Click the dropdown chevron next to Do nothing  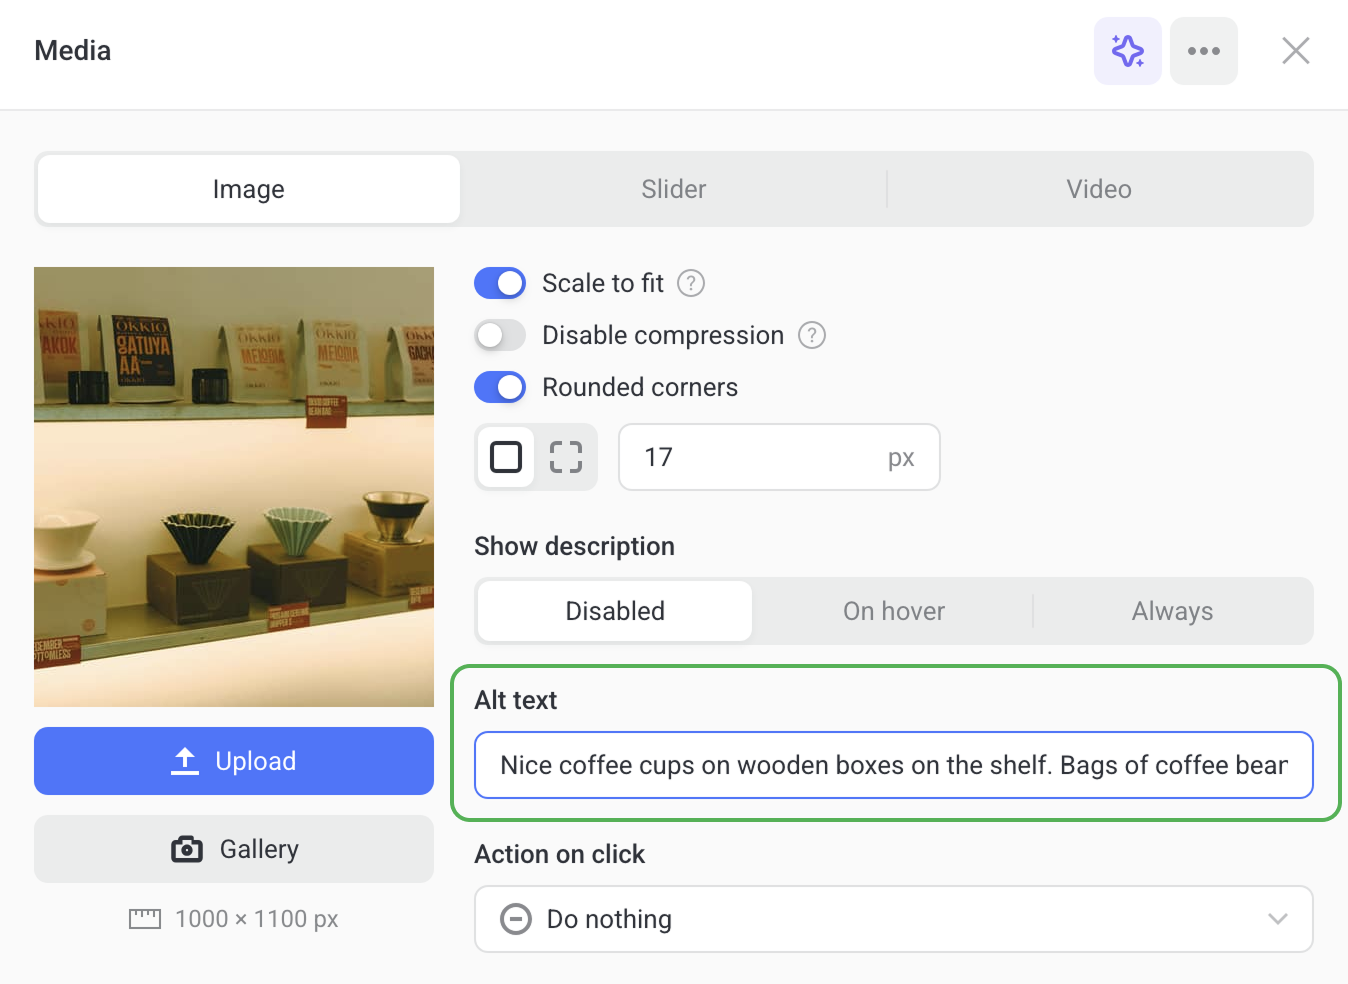(x=1277, y=919)
